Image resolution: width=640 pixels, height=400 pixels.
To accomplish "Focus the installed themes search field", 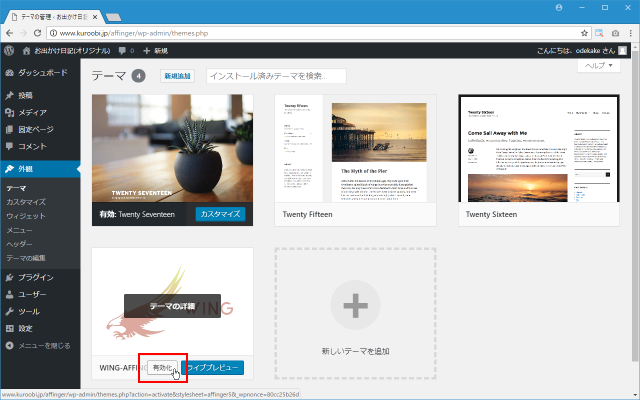I will (x=276, y=76).
